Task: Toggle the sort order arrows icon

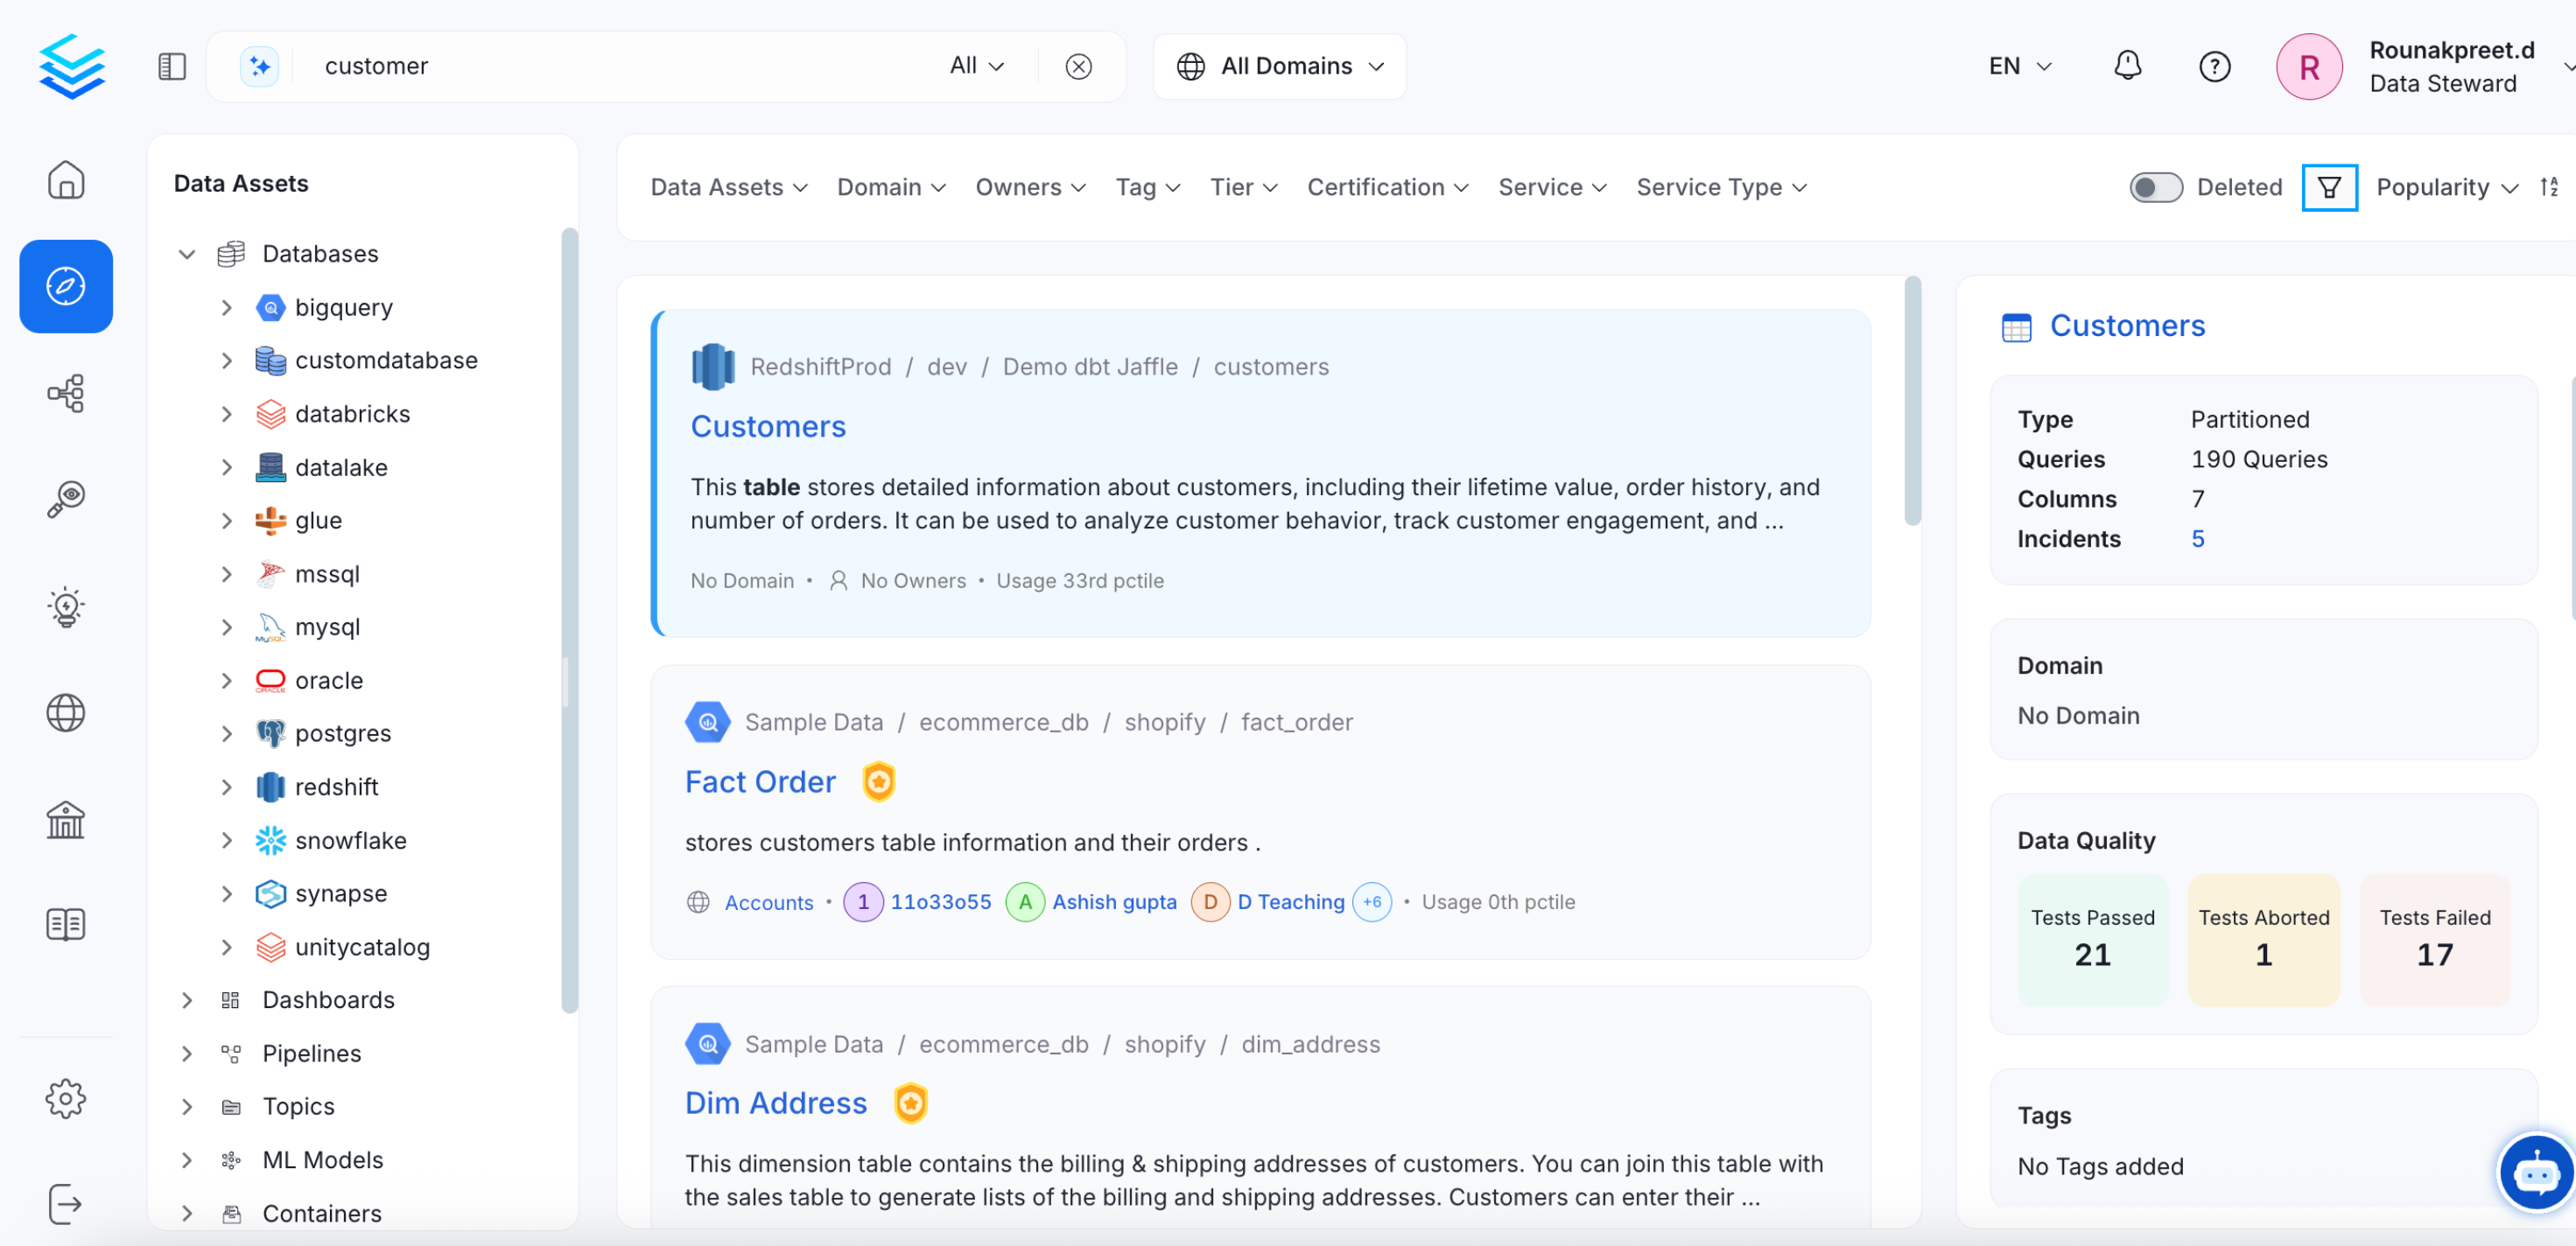Action: point(2549,187)
